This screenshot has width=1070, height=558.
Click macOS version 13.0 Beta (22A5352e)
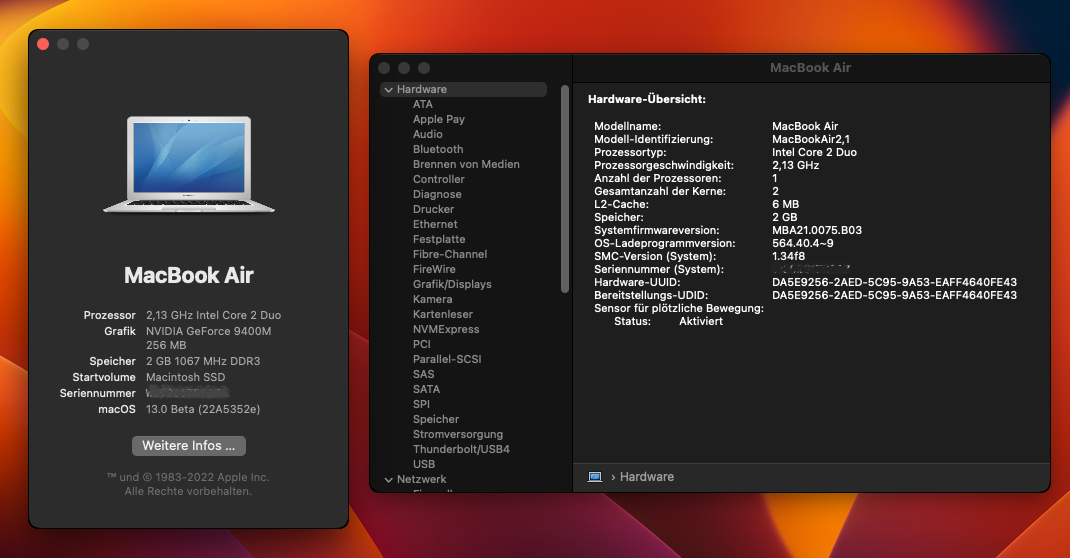[203, 409]
